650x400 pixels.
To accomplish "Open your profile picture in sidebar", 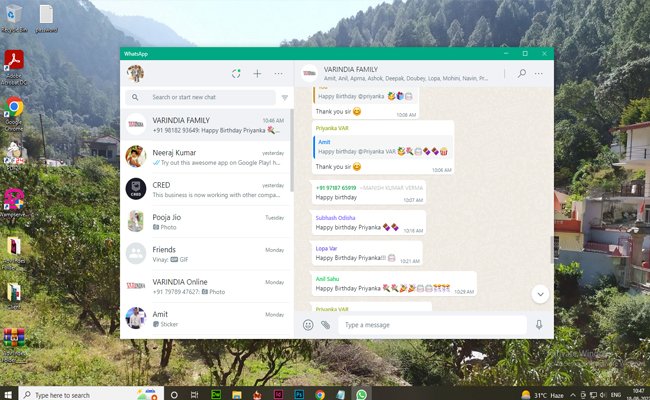I will tap(134, 73).
